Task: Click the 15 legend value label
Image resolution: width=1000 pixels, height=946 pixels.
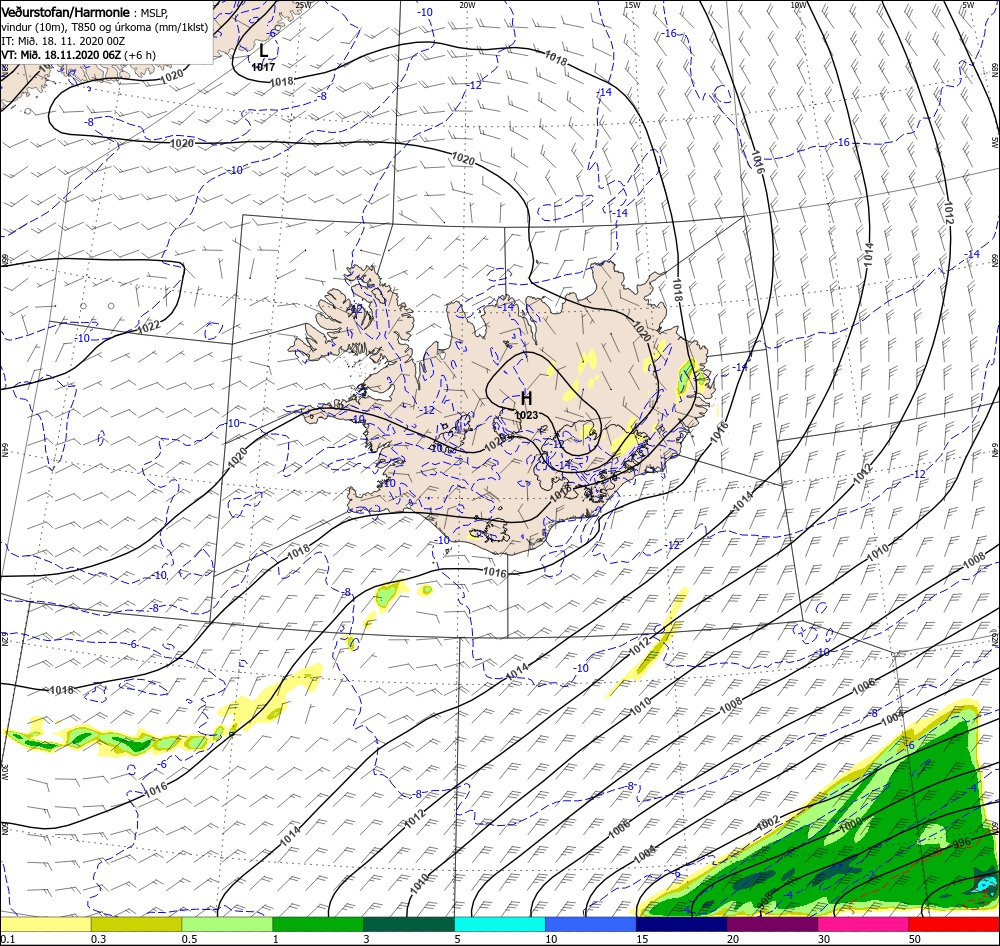Action: (642, 939)
